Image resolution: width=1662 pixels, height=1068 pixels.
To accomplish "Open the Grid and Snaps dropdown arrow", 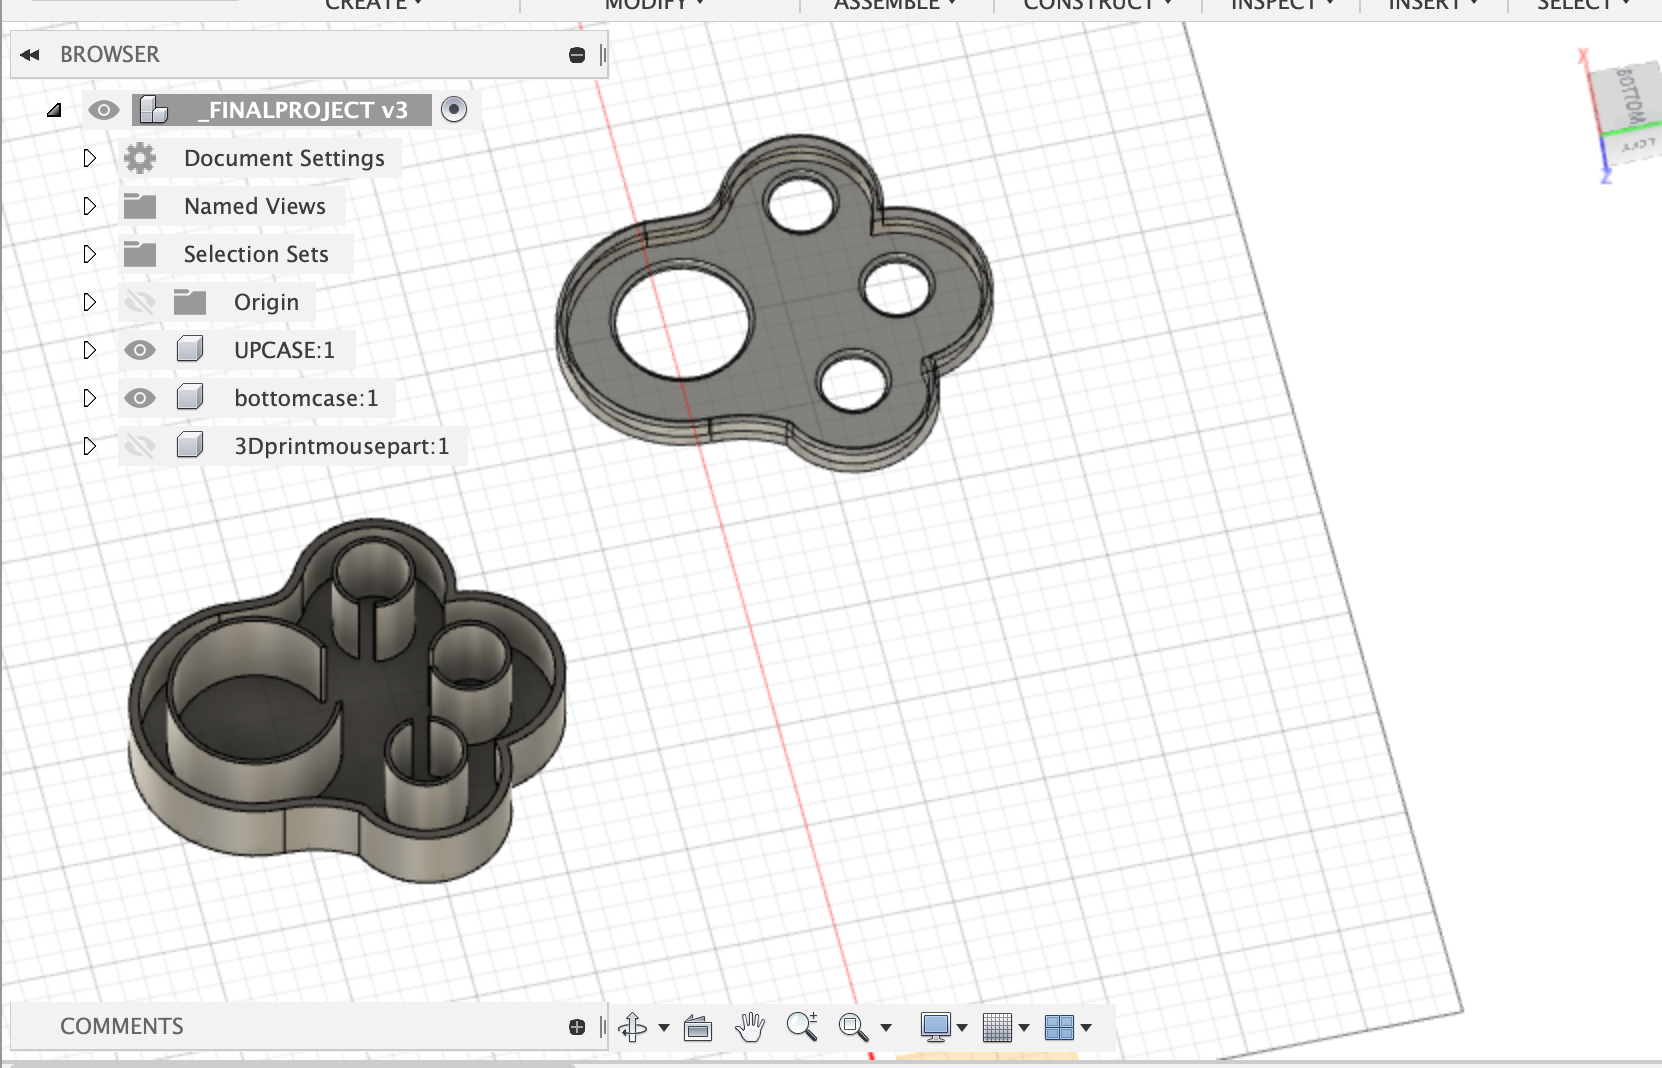I will coord(1023,1028).
